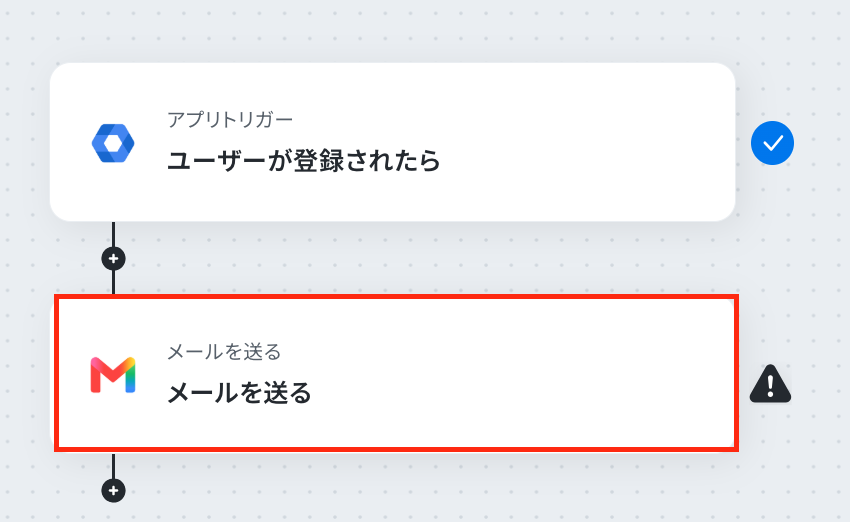Click the Gmail envelope icon

(113, 375)
